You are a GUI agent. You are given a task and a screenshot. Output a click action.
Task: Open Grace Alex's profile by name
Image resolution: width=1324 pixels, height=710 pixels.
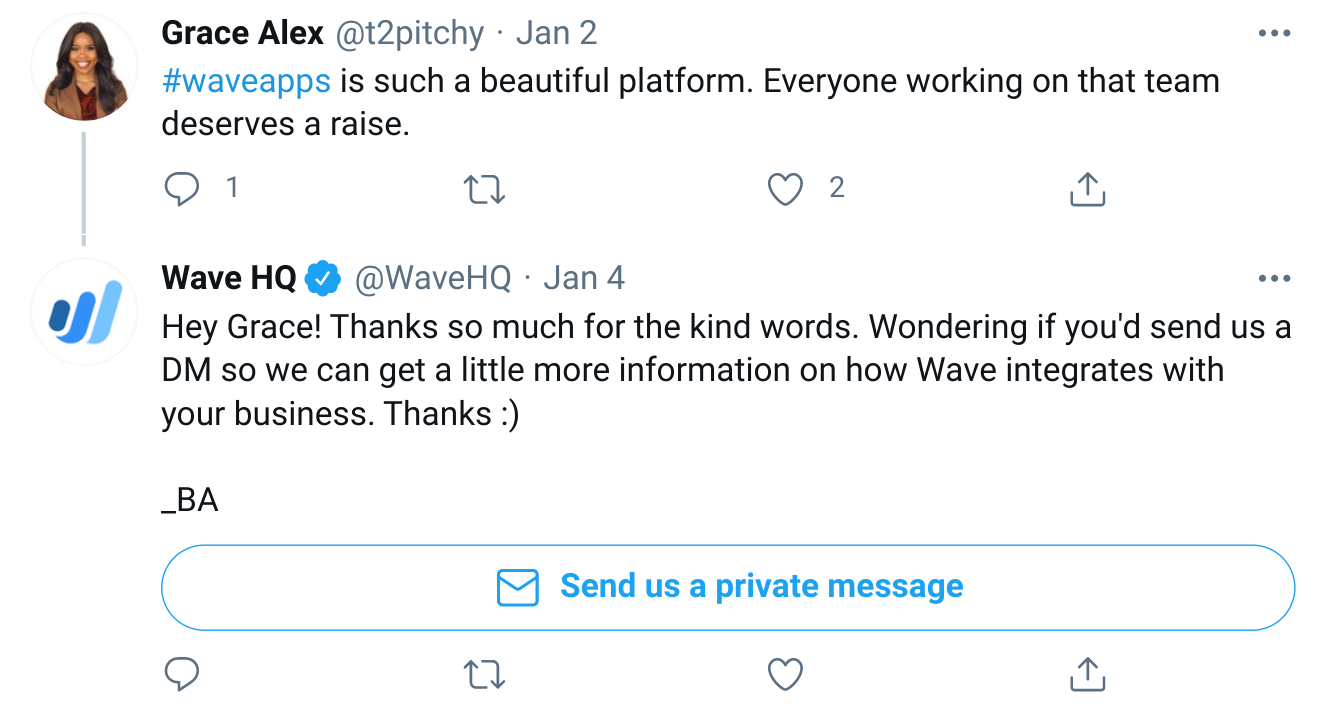(242, 33)
